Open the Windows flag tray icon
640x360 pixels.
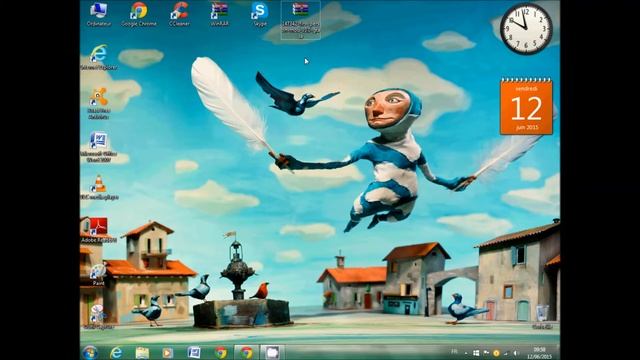tap(476, 353)
